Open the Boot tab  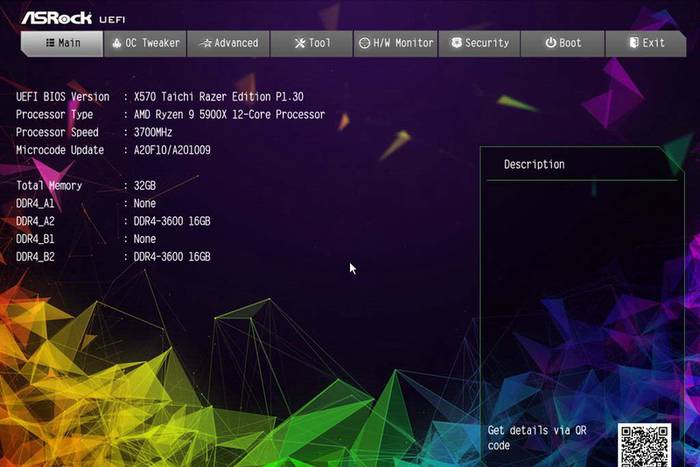(562, 43)
